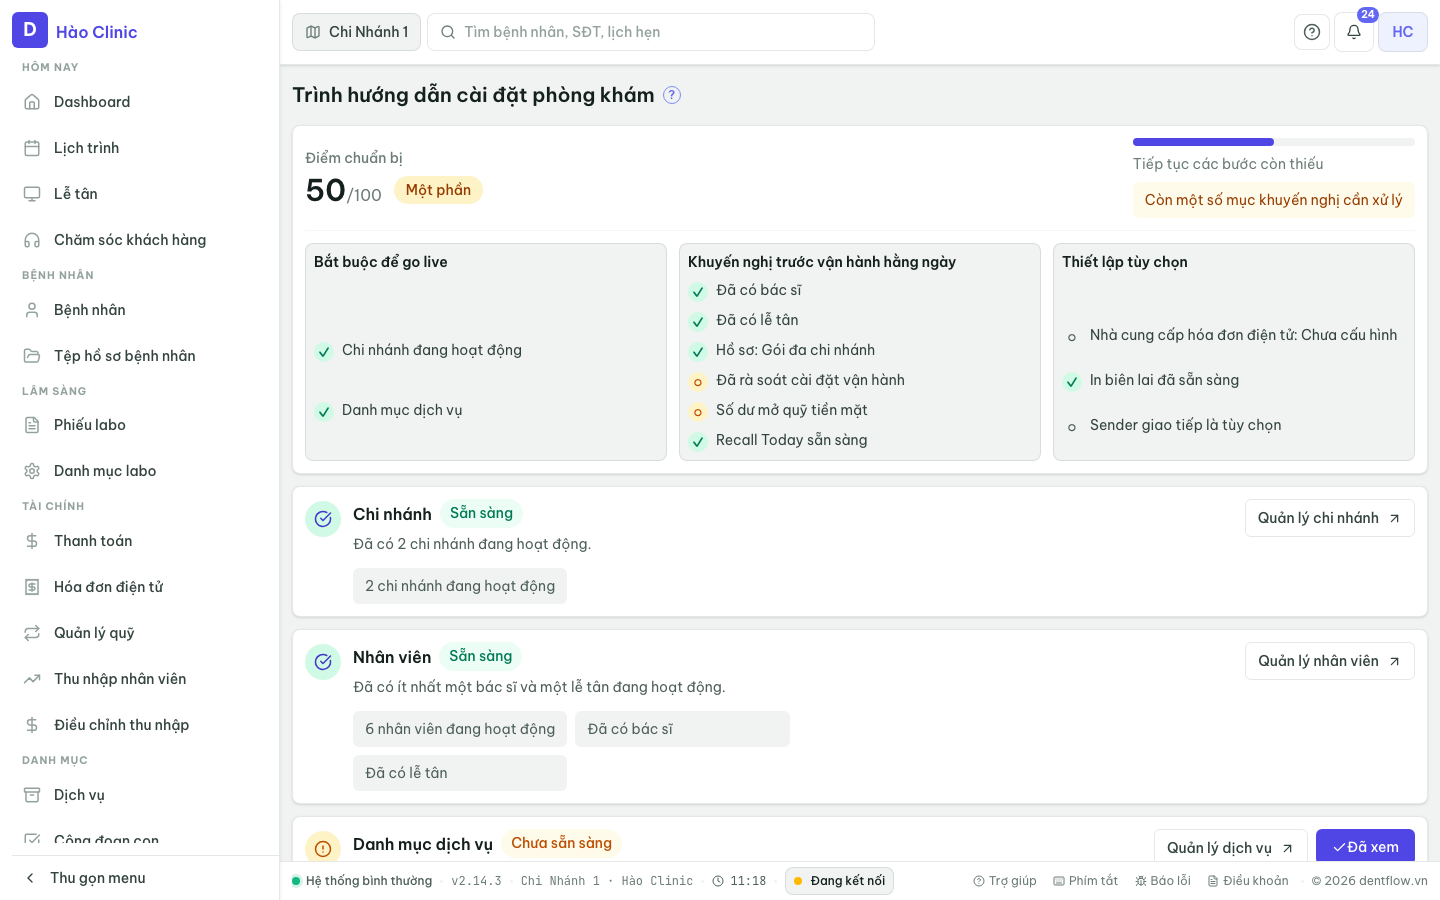Click the Điều chỉnh thu nhập dollar icon
1440x900 pixels.
pyautogui.click(x=32, y=725)
